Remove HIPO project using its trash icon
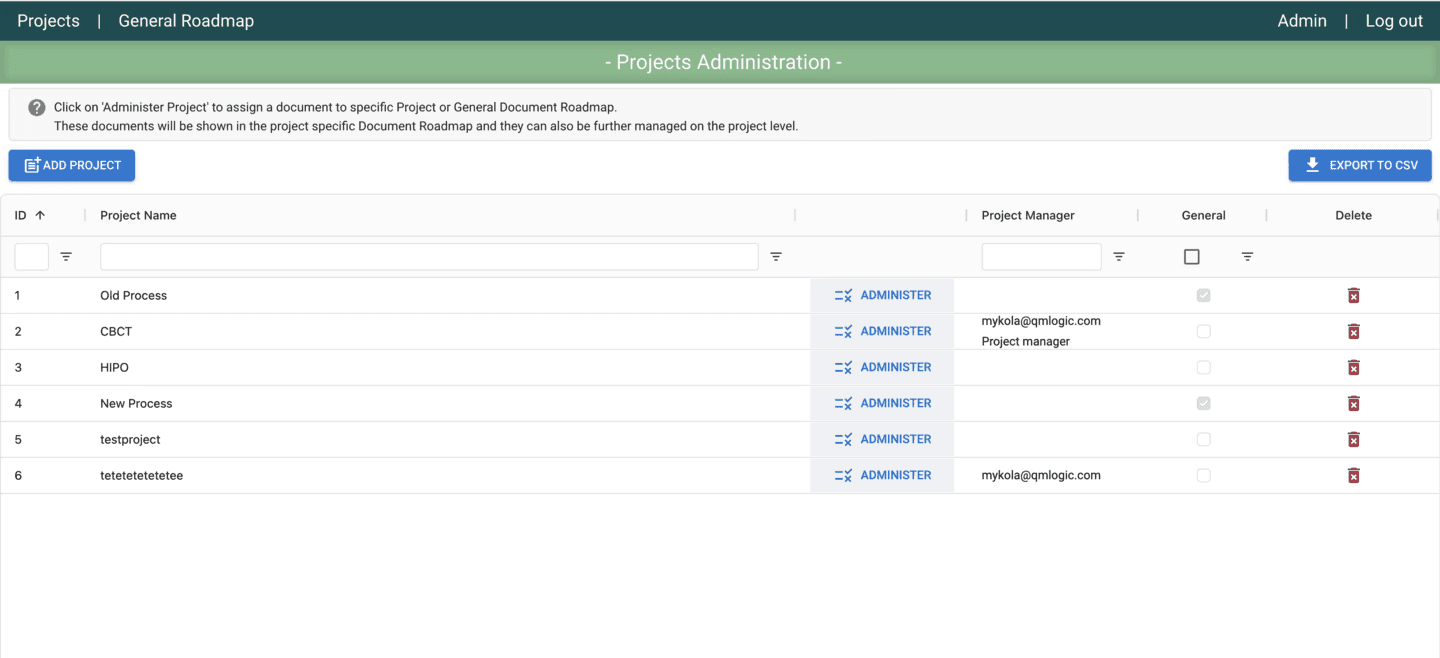The image size is (1440, 658). (1353, 367)
